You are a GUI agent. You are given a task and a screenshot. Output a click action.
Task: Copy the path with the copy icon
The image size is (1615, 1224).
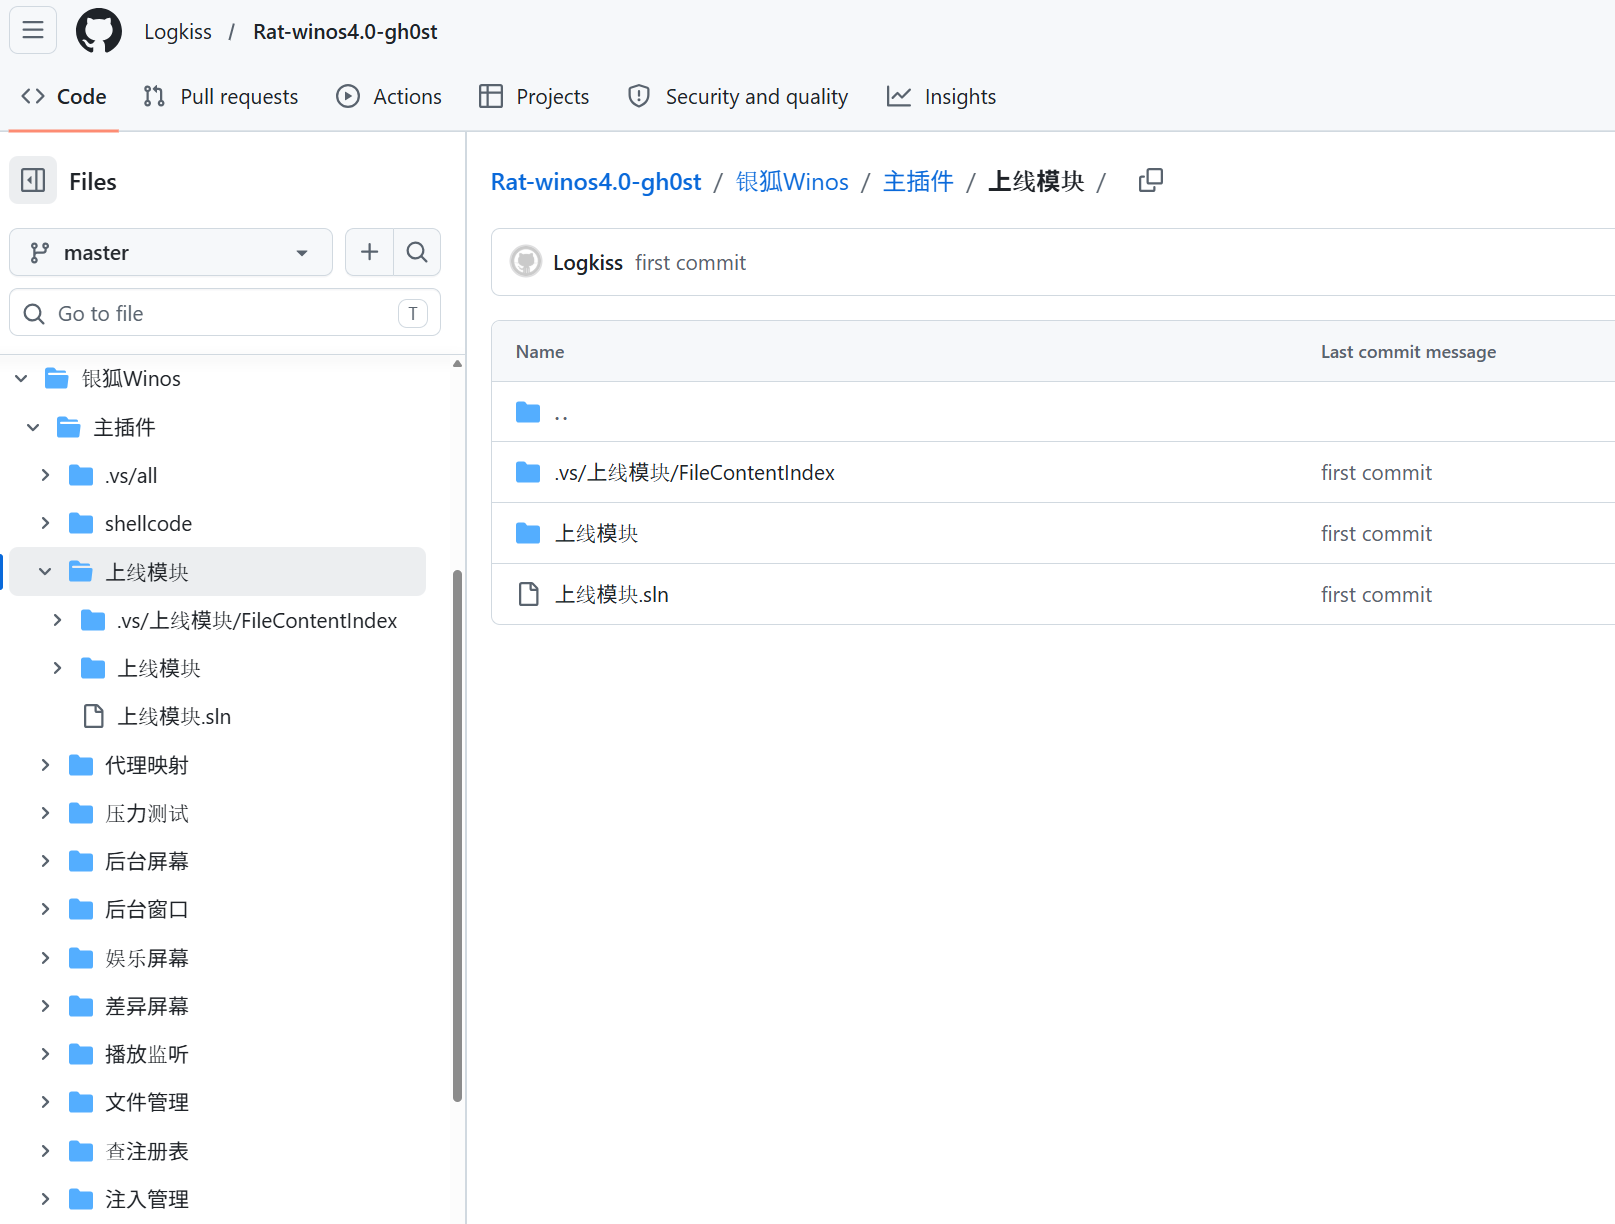click(x=1151, y=181)
